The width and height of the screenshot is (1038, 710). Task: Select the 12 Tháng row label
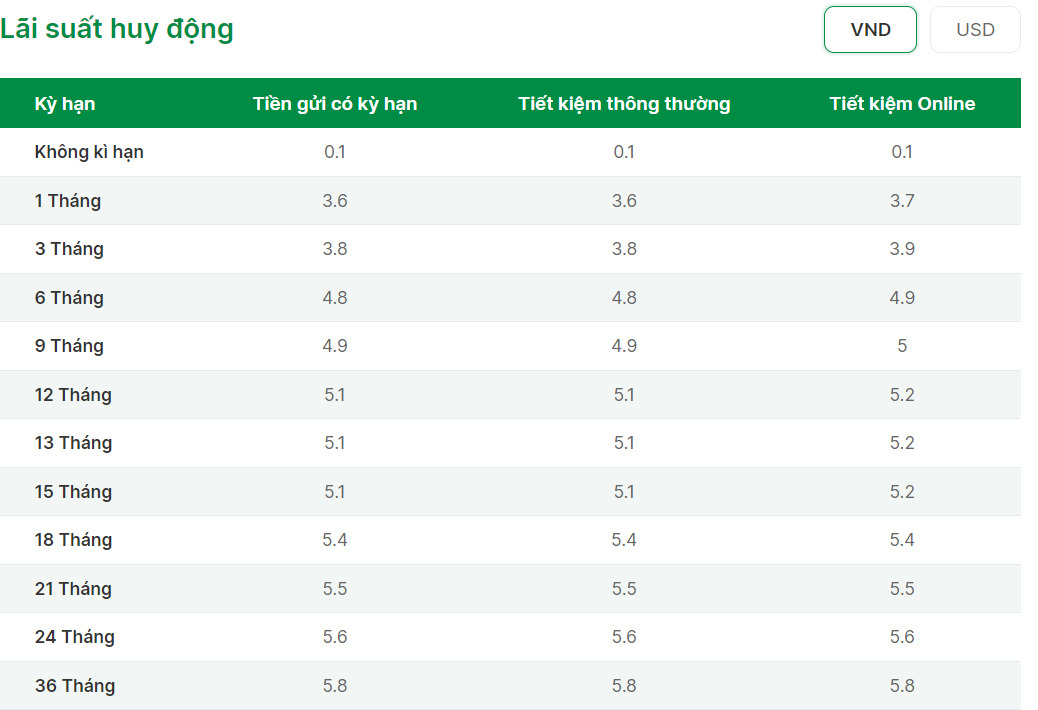(x=73, y=395)
